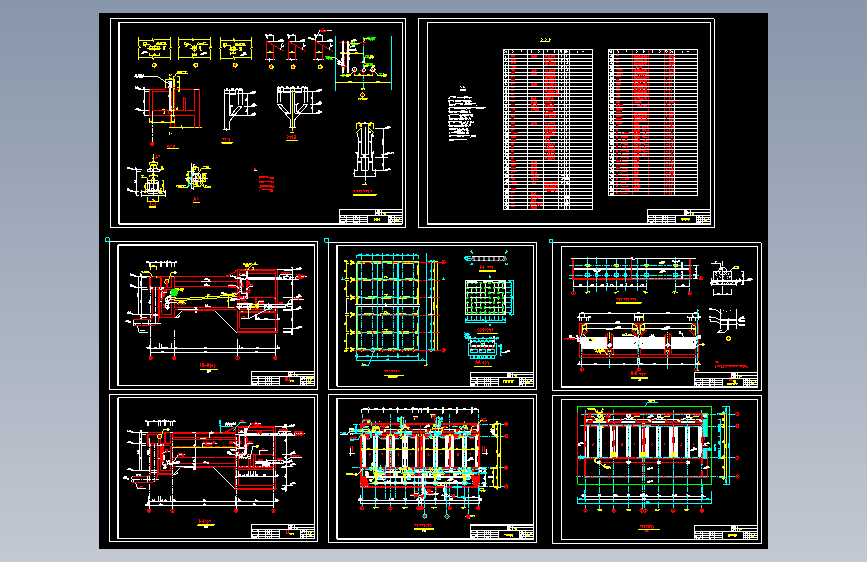Click the cyan plan detail below green grid
Viewport: 867px width, 562px height.
[x=484, y=347]
